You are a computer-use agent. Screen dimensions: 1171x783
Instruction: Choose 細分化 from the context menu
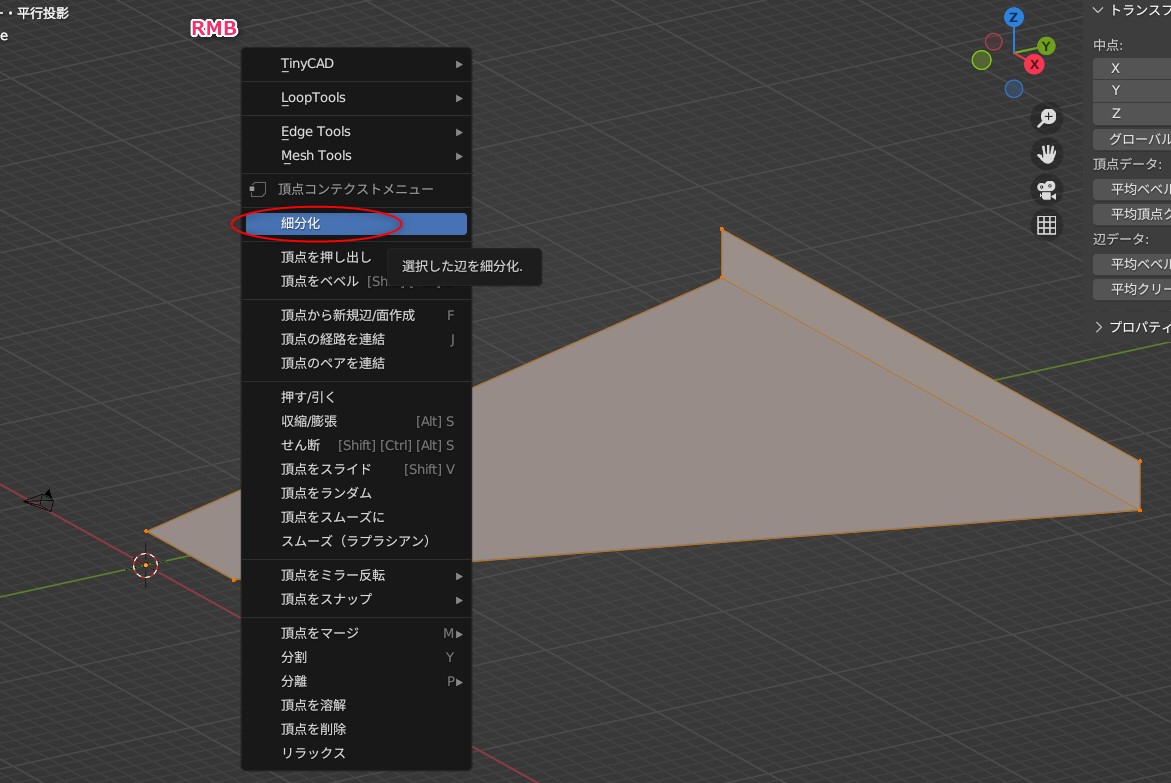pyautogui.click(x=356, y=224)
